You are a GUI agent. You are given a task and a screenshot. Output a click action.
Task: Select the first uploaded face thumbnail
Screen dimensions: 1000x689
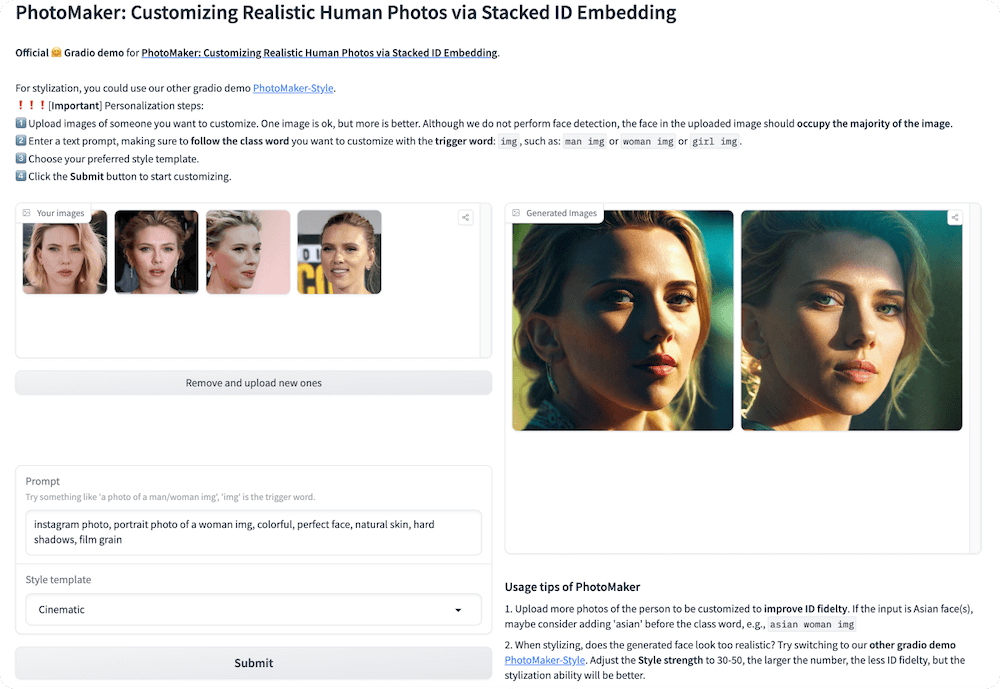(65, 252)
